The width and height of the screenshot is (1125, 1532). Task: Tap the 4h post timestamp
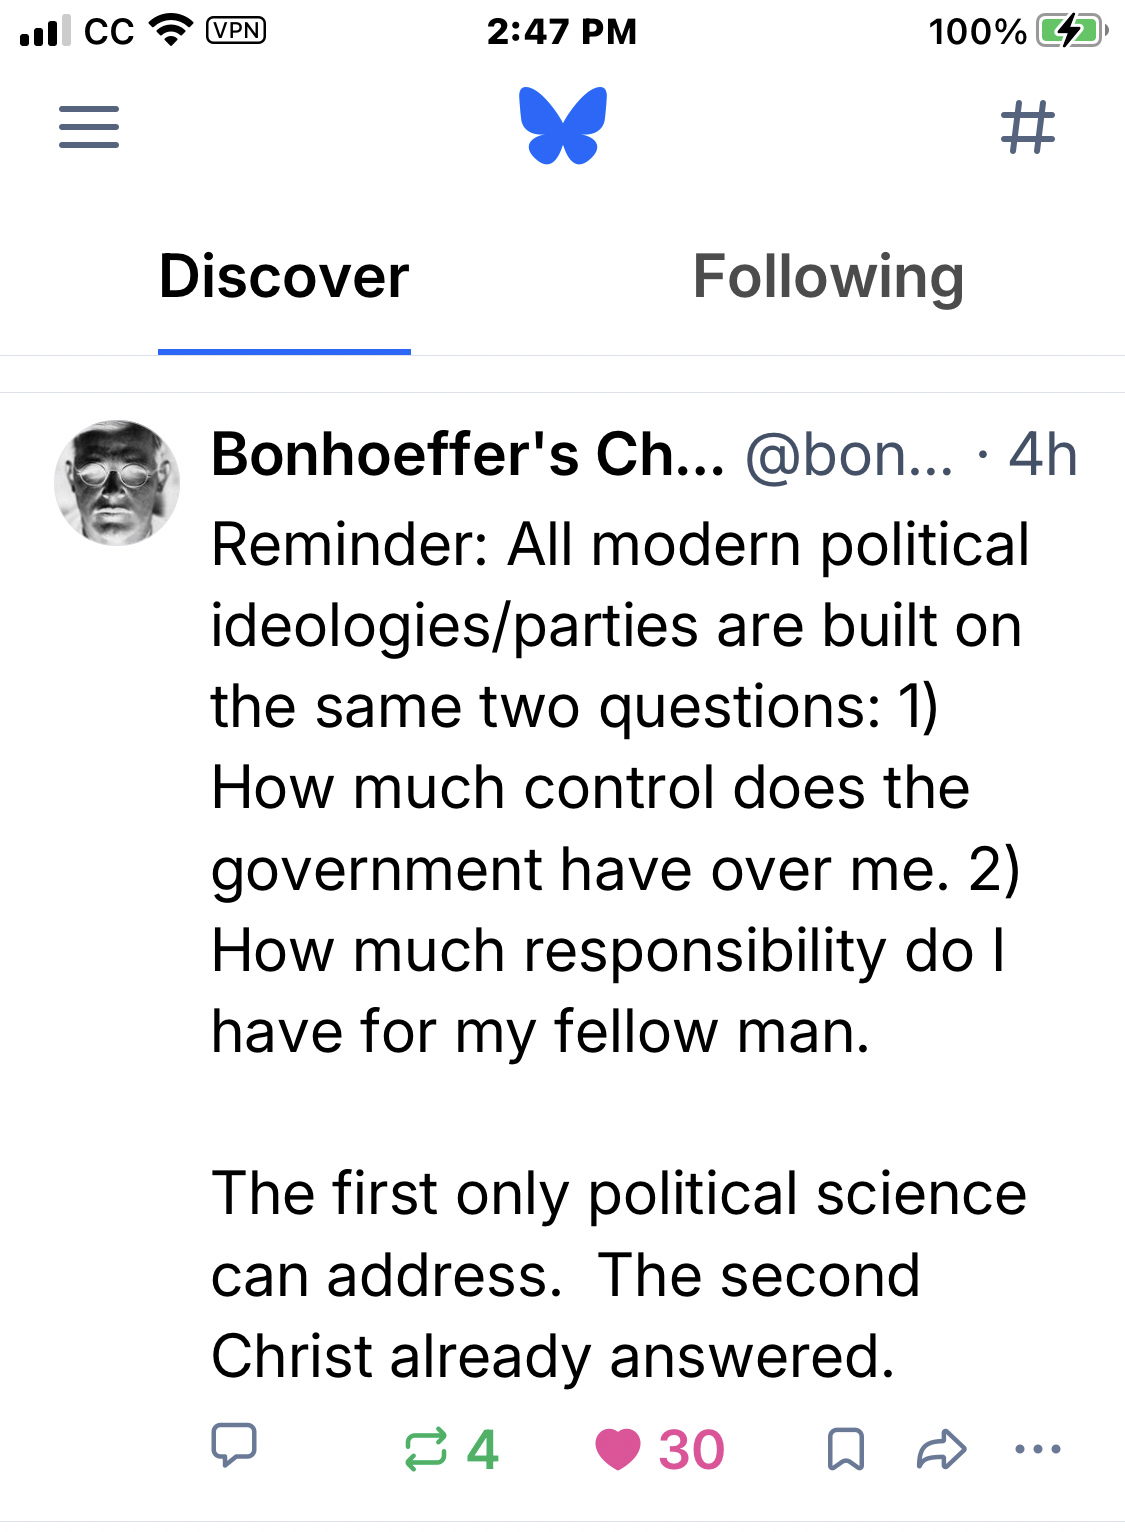(1042, 456)
